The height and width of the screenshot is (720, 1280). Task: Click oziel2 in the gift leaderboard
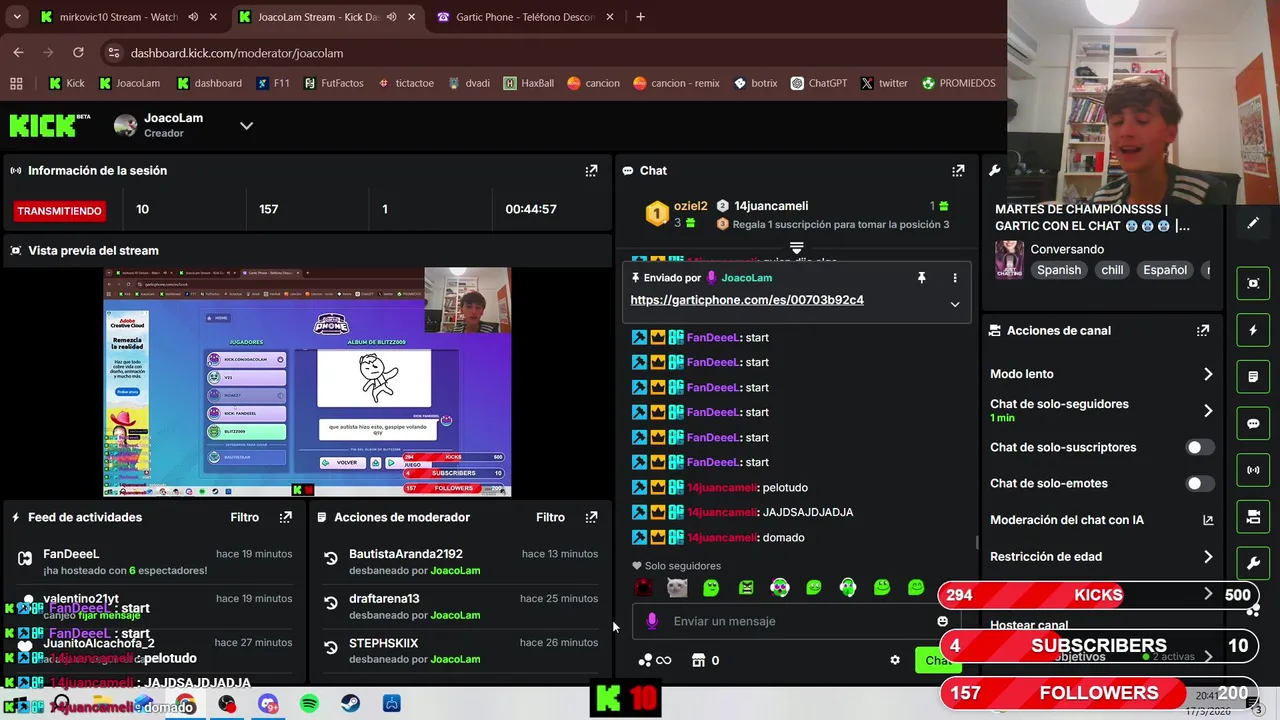point(690,206)
